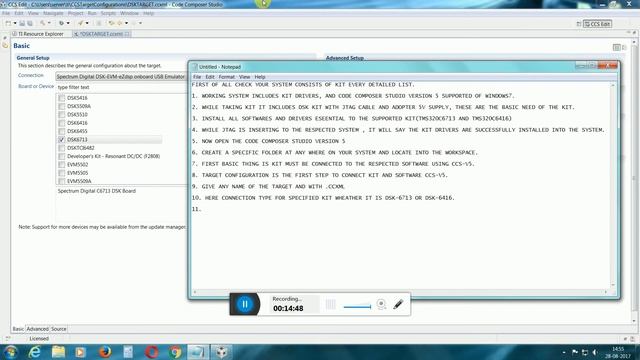
Task: Click the Board or Device filter text field
Action: point(121,87)
